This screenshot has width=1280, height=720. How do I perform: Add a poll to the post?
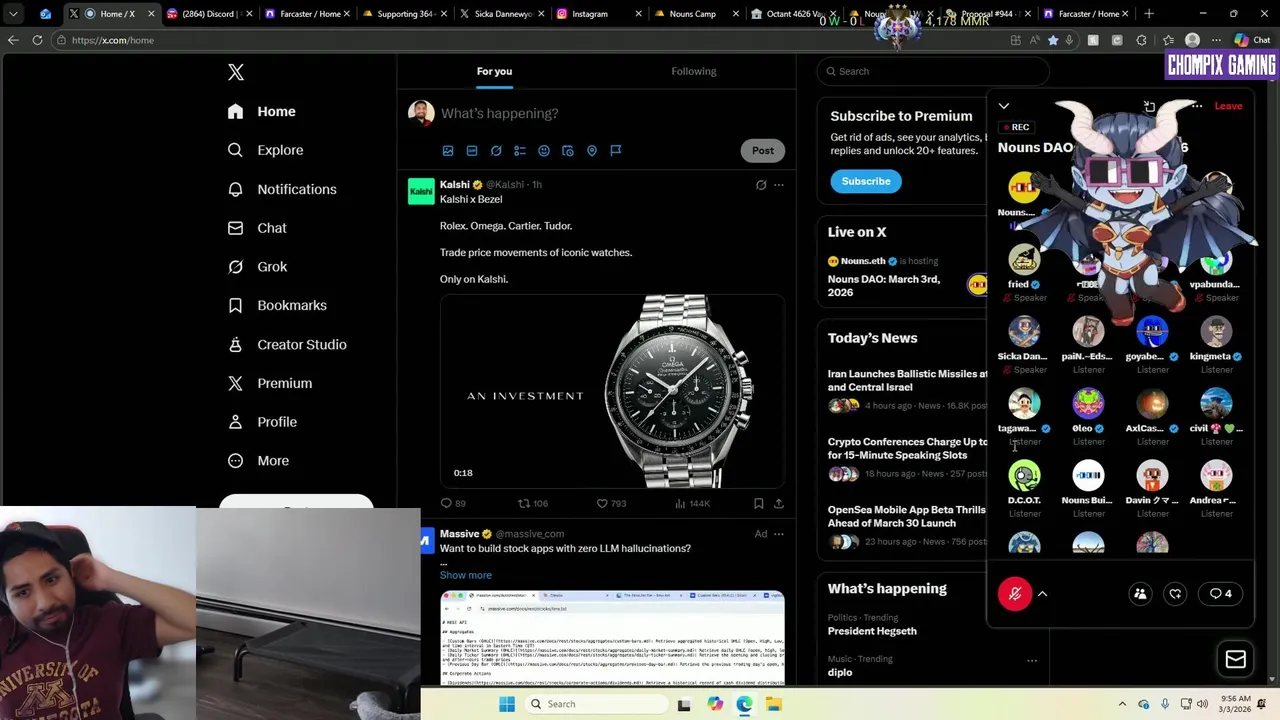coord(520,150)
